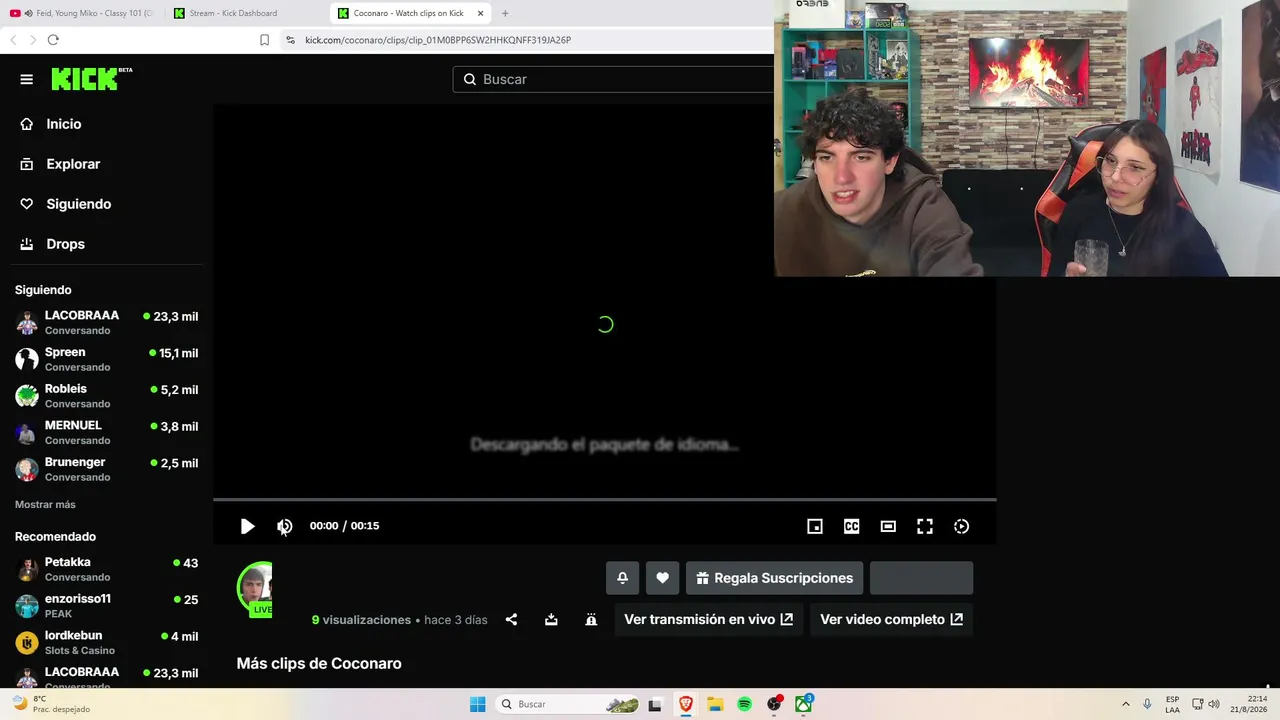Close the Coconaro clips tab
This screenshot has width=1280, height=720.
click(x=481, y=13)
